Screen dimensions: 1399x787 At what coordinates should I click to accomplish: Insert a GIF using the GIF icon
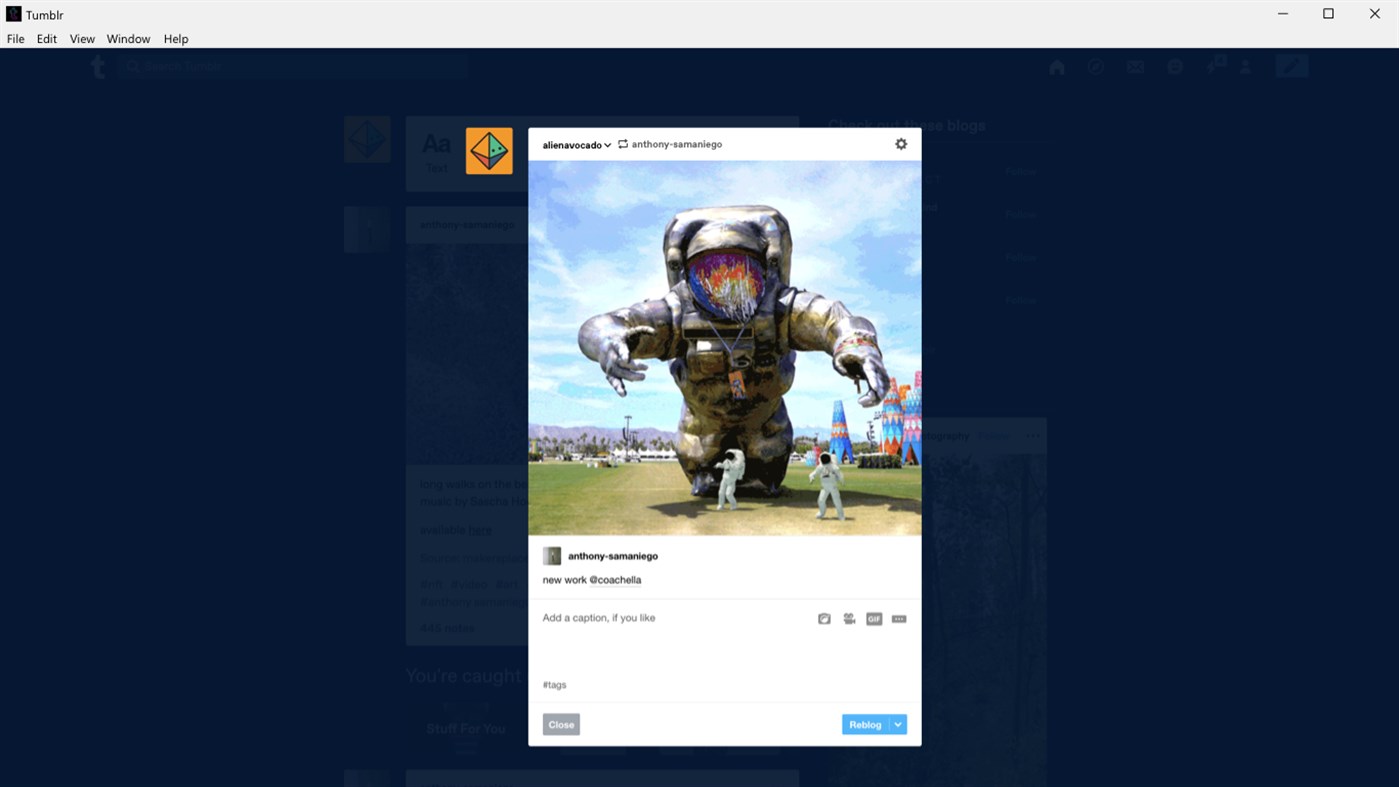[873, 618]
